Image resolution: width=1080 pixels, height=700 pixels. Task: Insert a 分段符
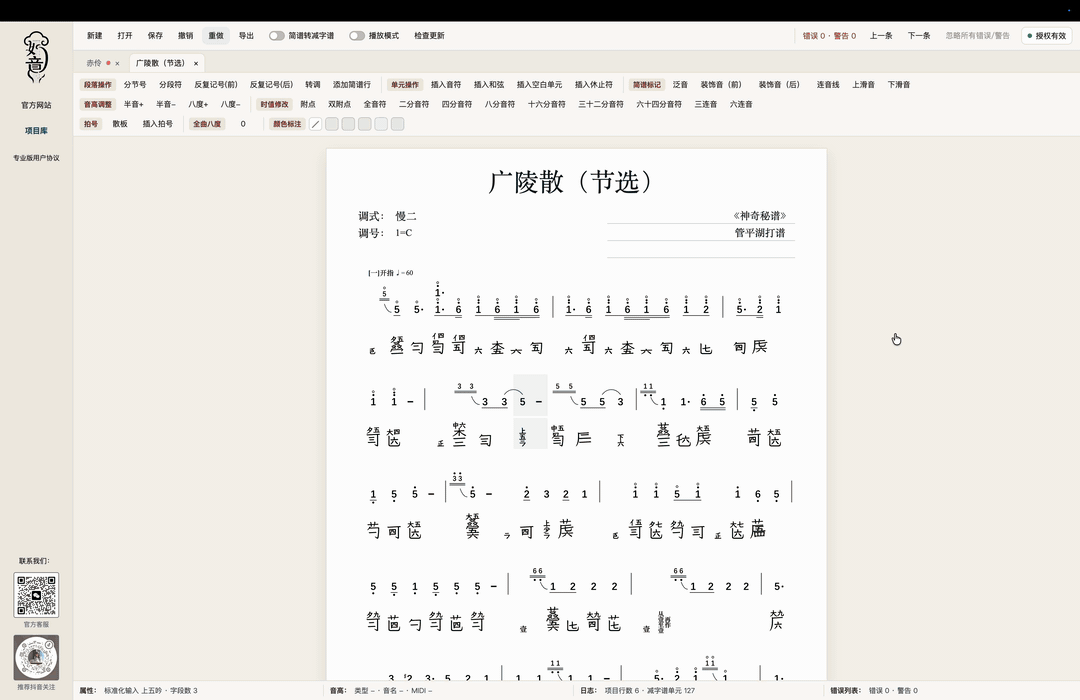(x=170, y=85)
